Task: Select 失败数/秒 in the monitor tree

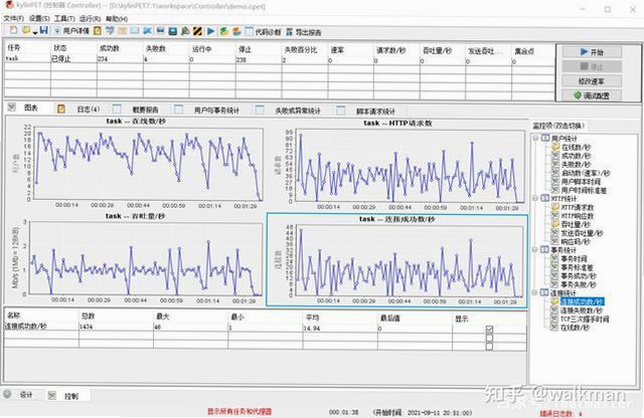Action: pos(576,164)
